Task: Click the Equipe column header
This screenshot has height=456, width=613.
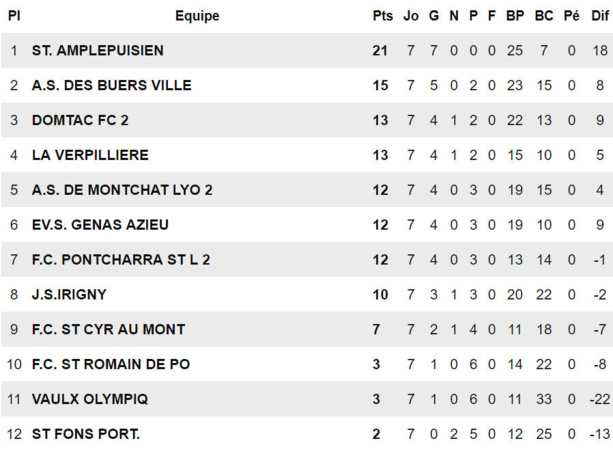Action: [x=197, y=16]
